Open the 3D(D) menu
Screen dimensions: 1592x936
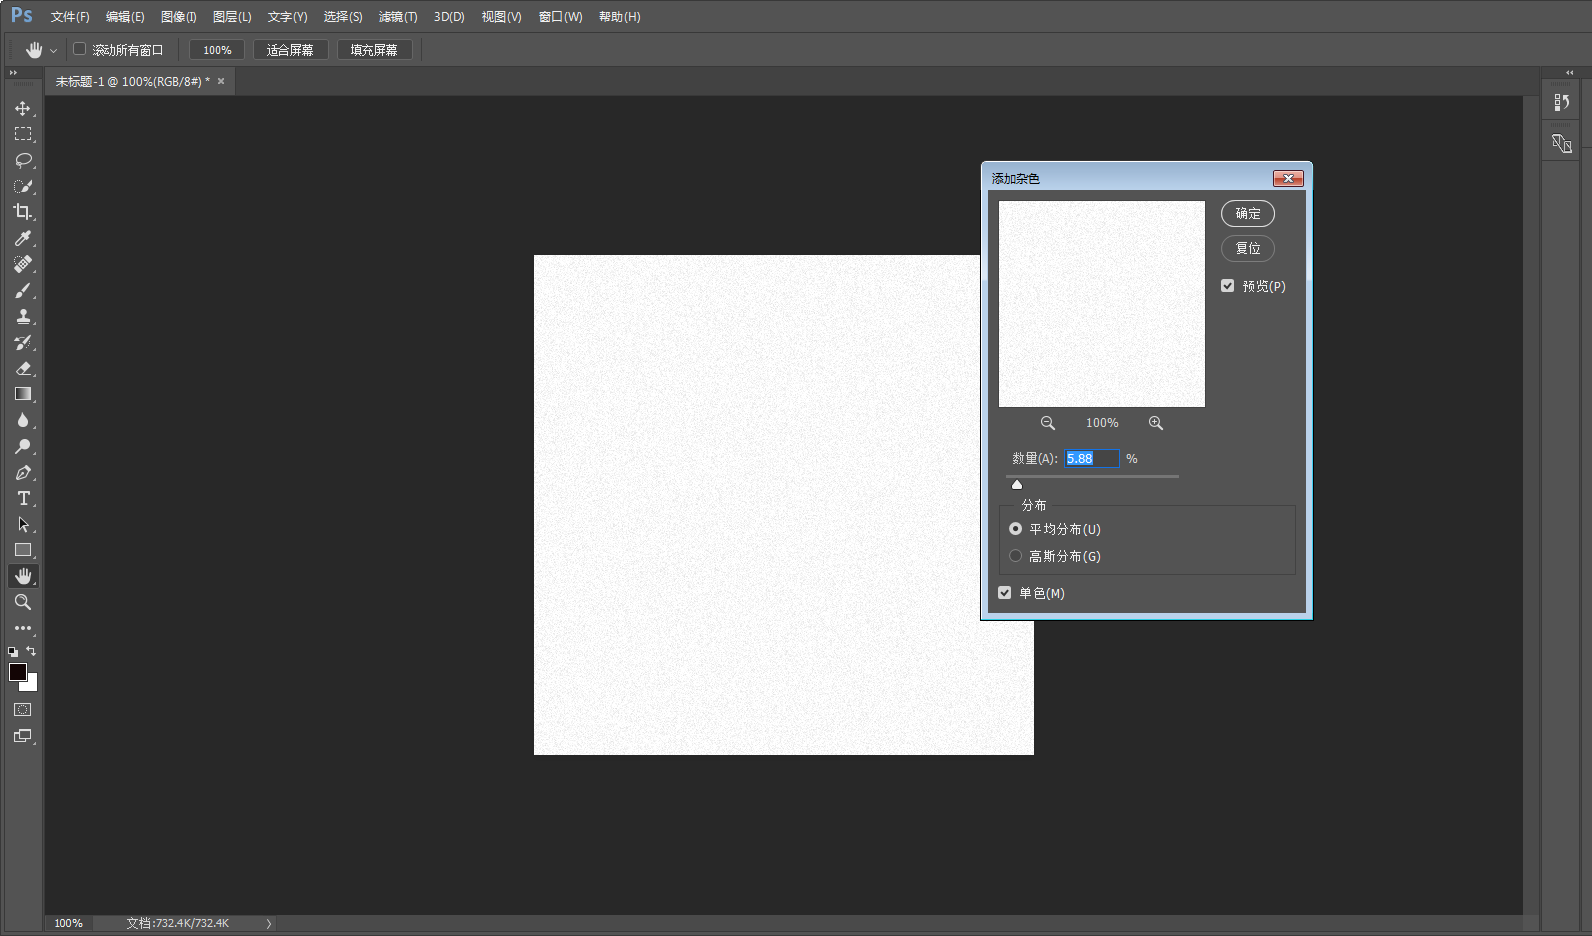[x=449, y=17]
